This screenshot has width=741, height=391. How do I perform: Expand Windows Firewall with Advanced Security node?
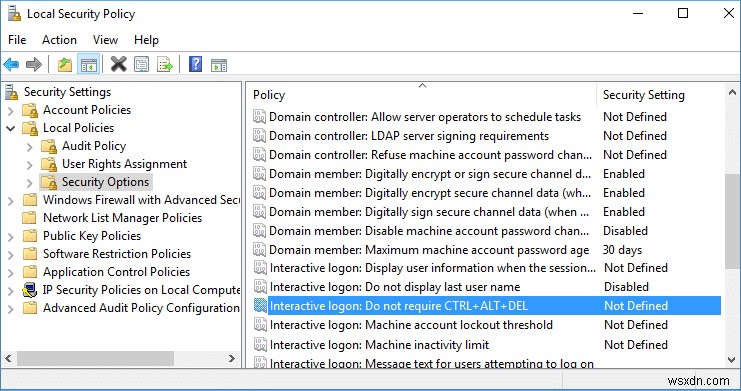(x=11, y=200)
